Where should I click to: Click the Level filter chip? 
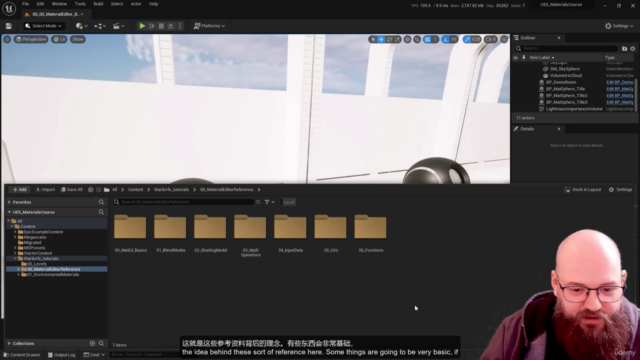[289, 202]
